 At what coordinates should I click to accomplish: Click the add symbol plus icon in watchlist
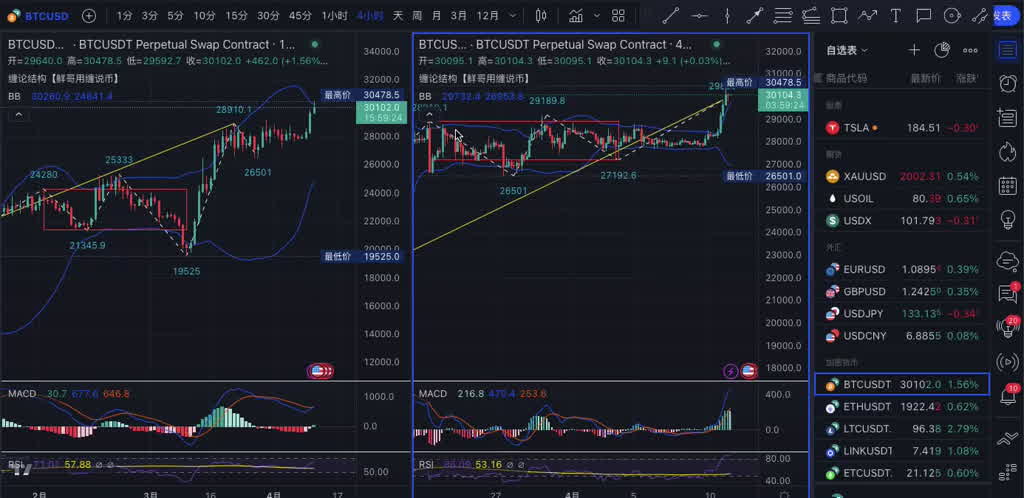coord(914,50)
